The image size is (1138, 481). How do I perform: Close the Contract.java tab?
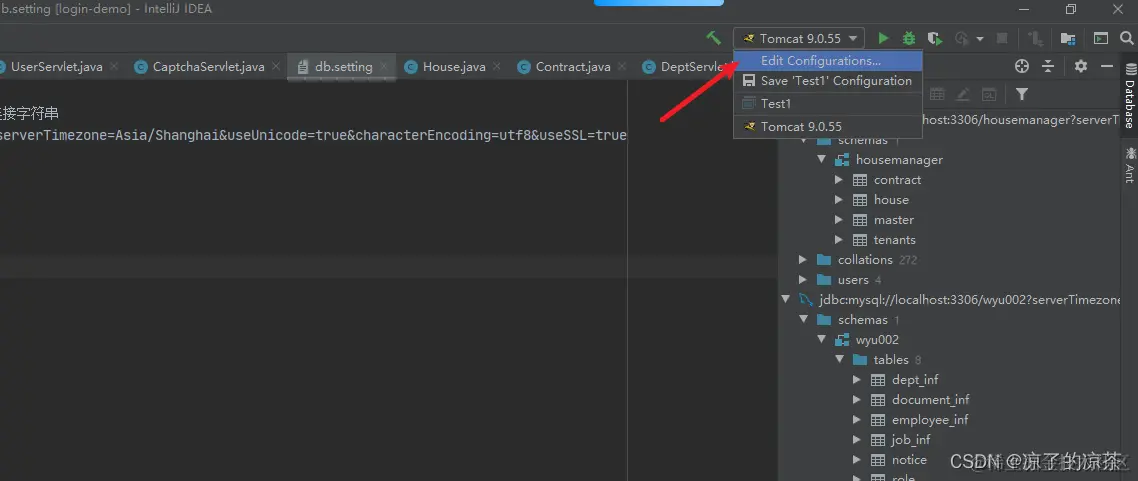tap(623, 67)
